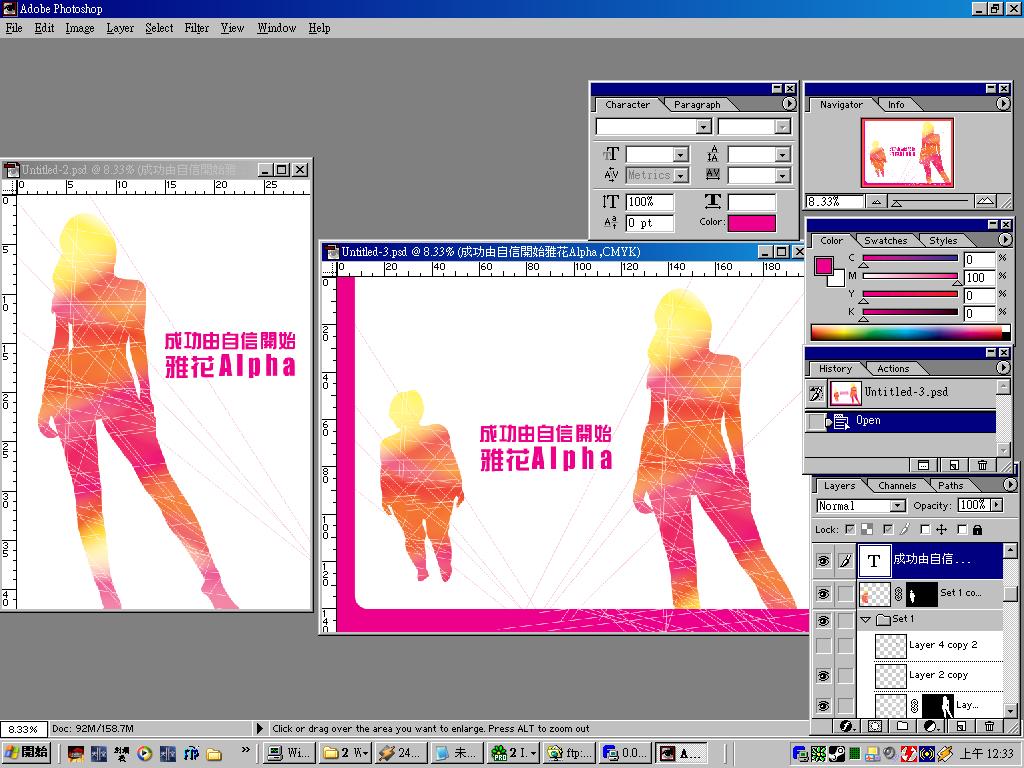Open the Normal blending mode dropdown
Viewport: 1024px width, 768px height.
pos(898,505)
